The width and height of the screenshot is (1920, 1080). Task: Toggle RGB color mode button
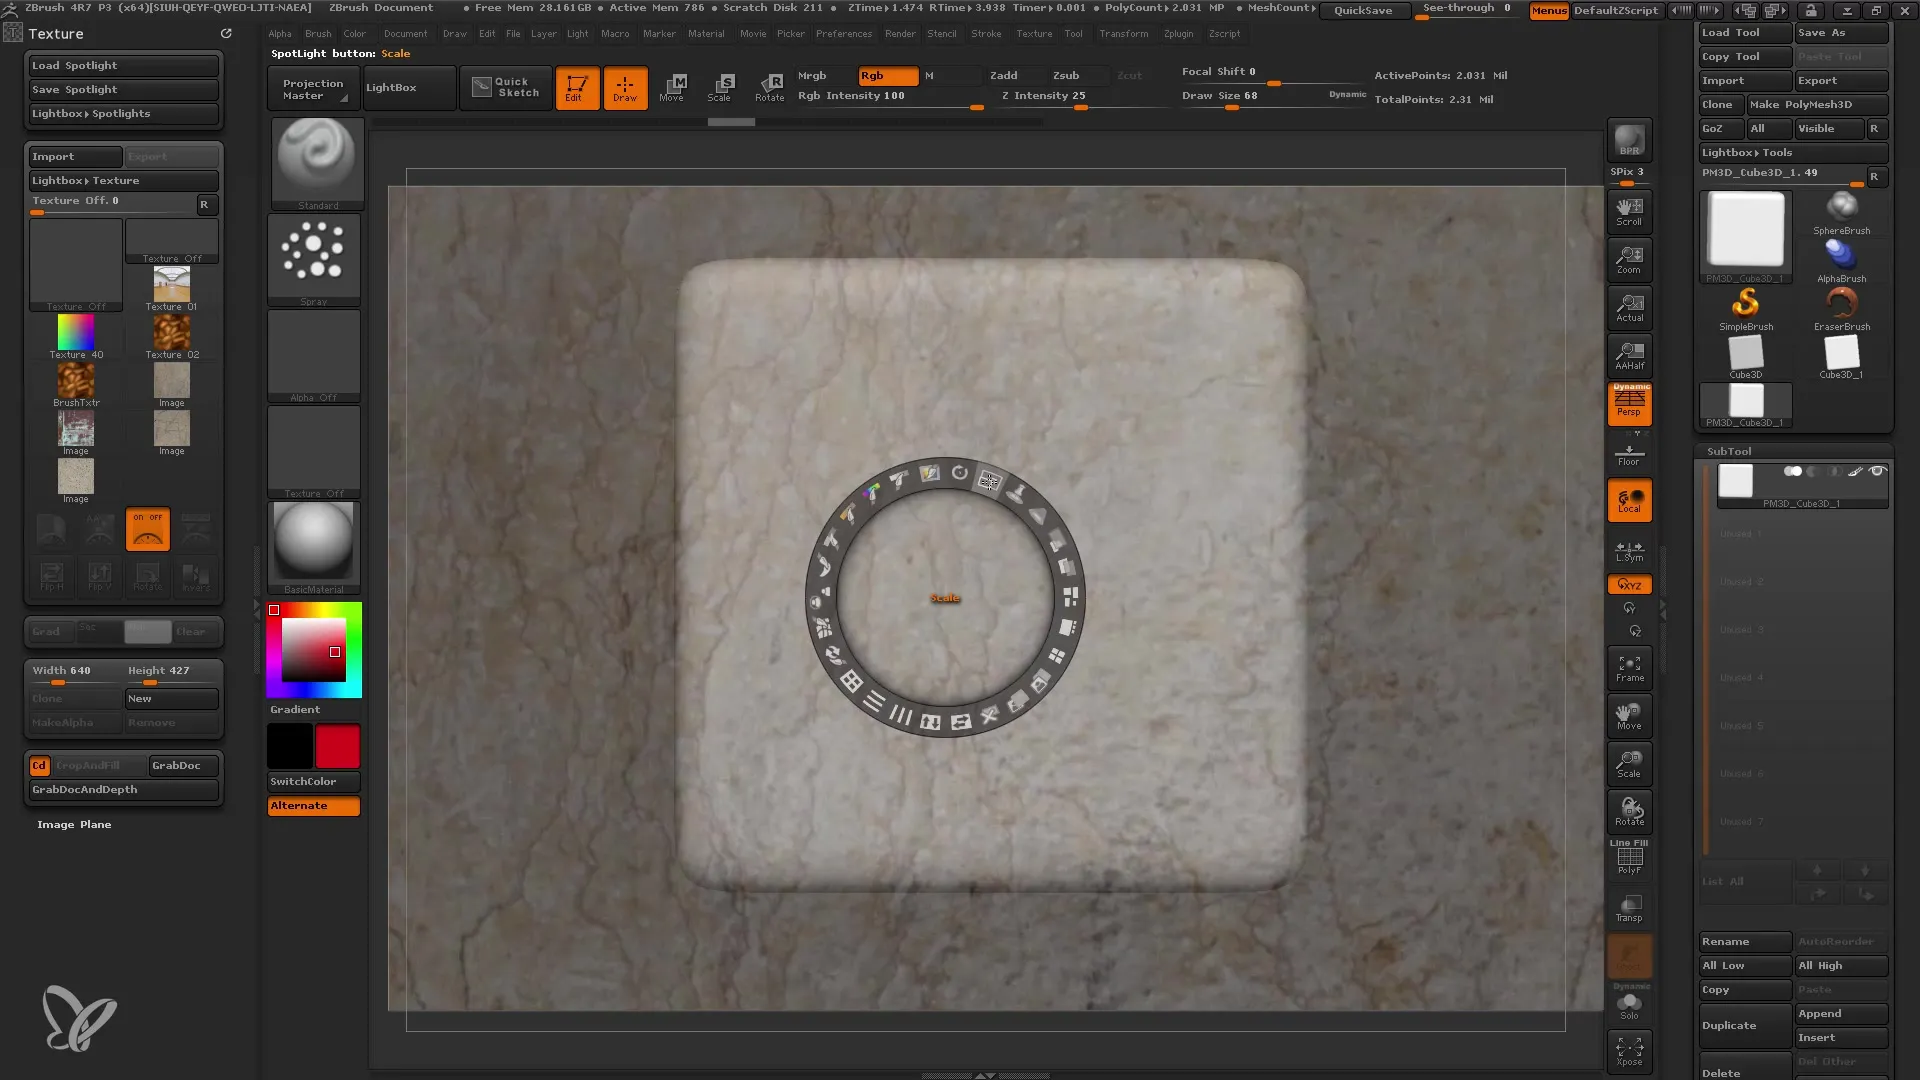click(x=882, y=75)
